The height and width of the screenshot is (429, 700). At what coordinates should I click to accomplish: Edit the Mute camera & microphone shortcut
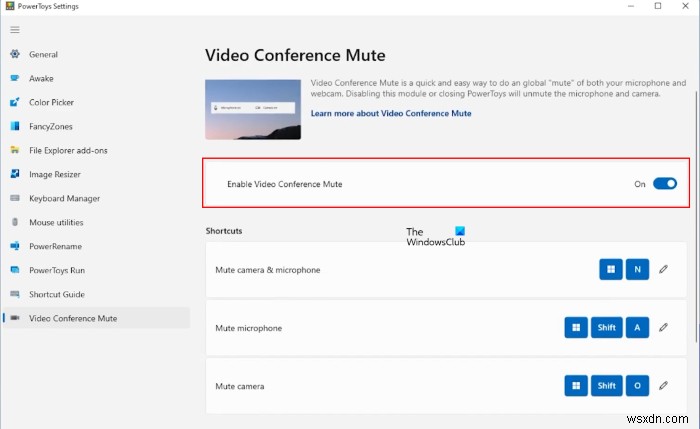pyautogui.click(x=662, y=269)
